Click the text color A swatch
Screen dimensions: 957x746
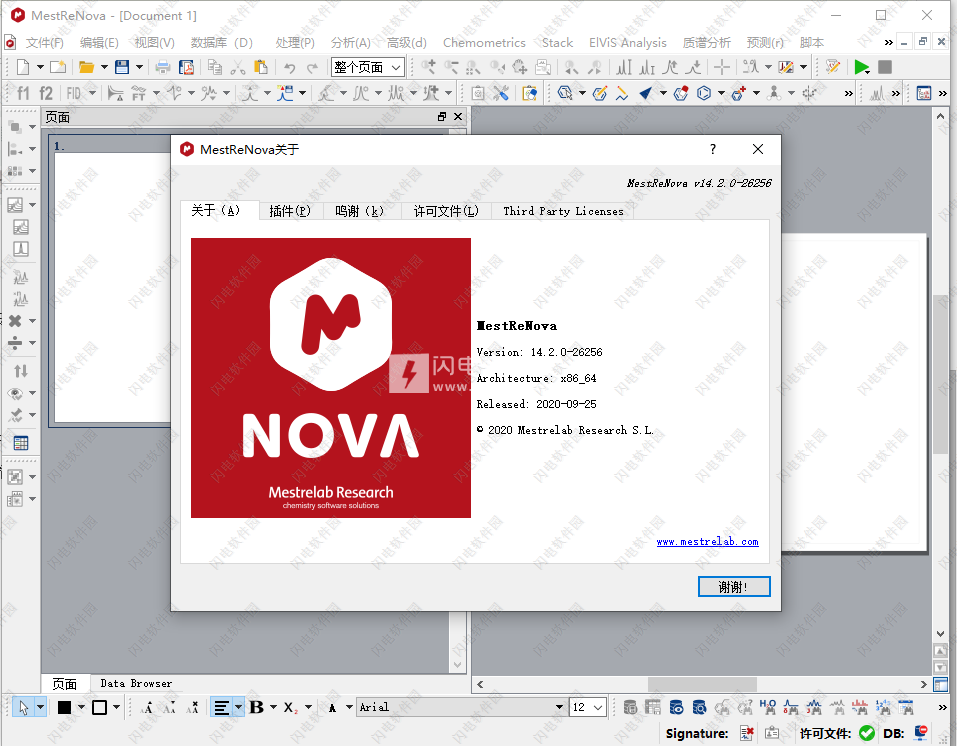[332, 708]
